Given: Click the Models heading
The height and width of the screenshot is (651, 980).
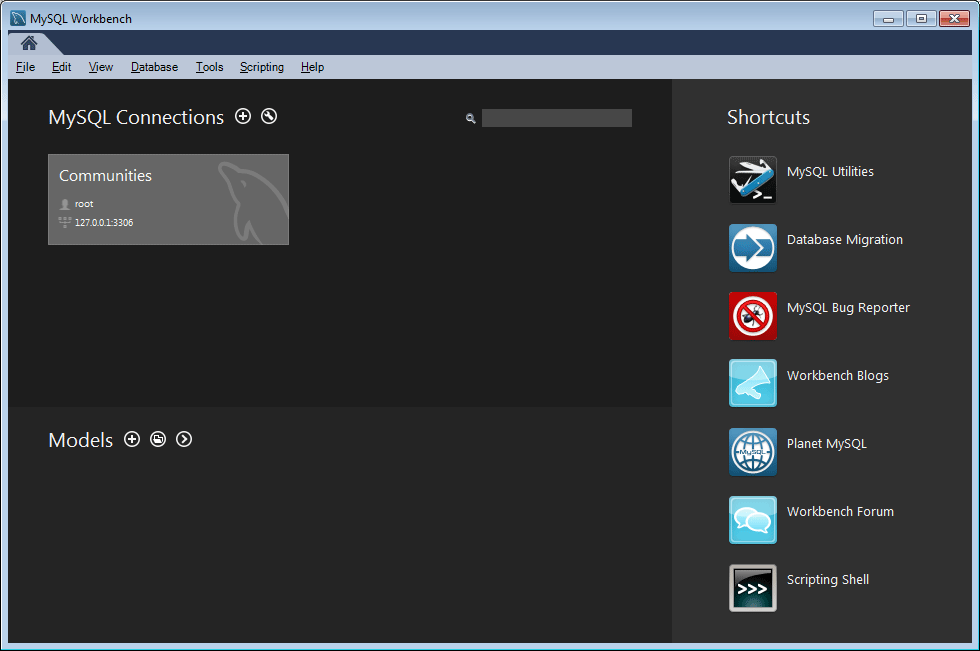Looking at the screenshot, I should coord(81,440).
